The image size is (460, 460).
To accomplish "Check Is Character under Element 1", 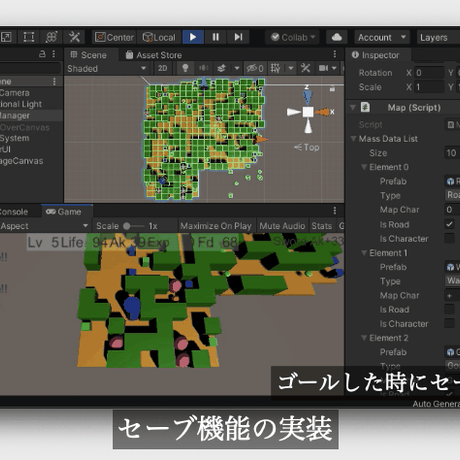I will pos(449,323).
